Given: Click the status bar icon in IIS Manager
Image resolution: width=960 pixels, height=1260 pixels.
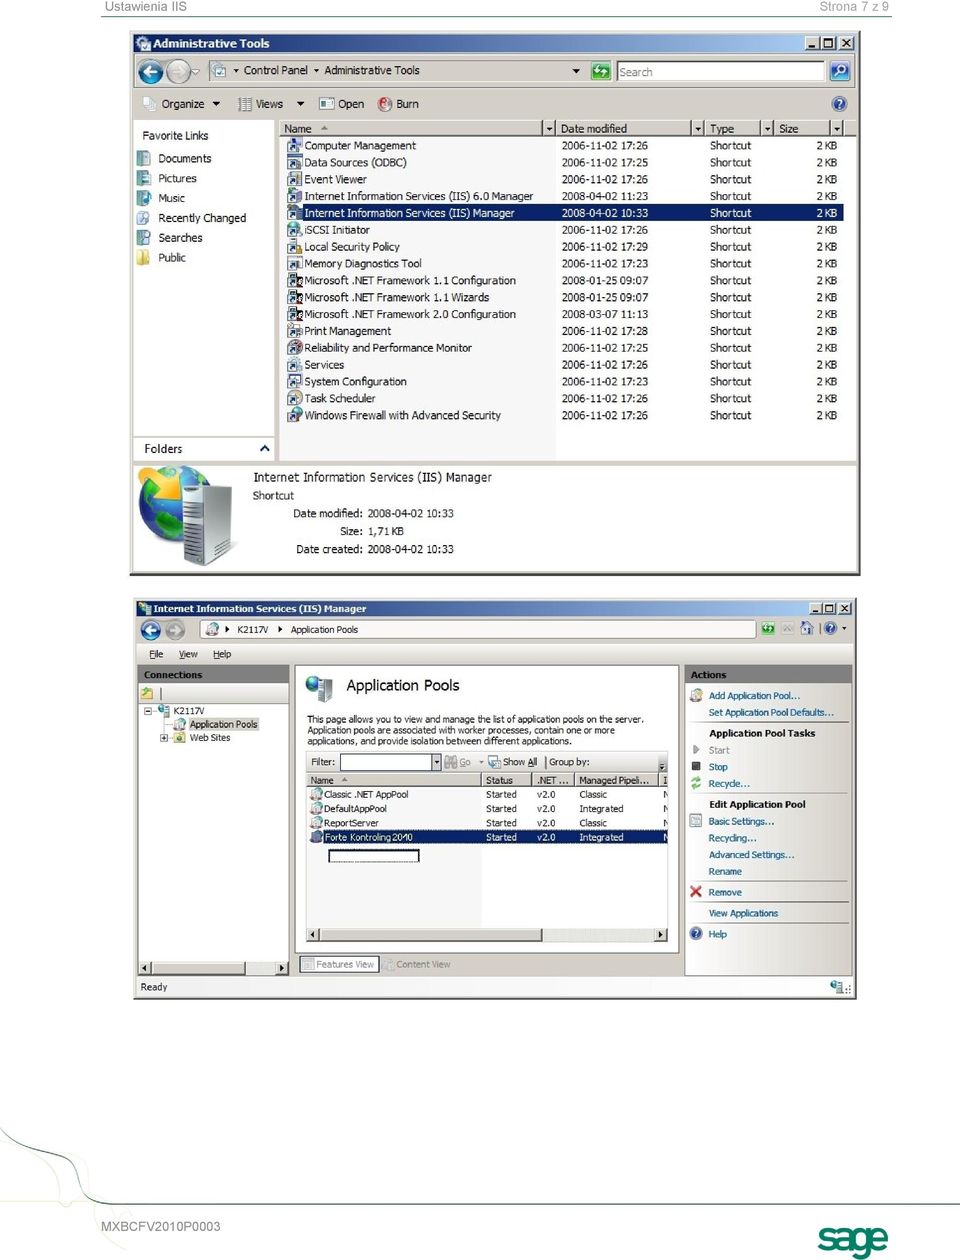Looking at the screenshot, I should pyautogui.click(x=838, y=987).
